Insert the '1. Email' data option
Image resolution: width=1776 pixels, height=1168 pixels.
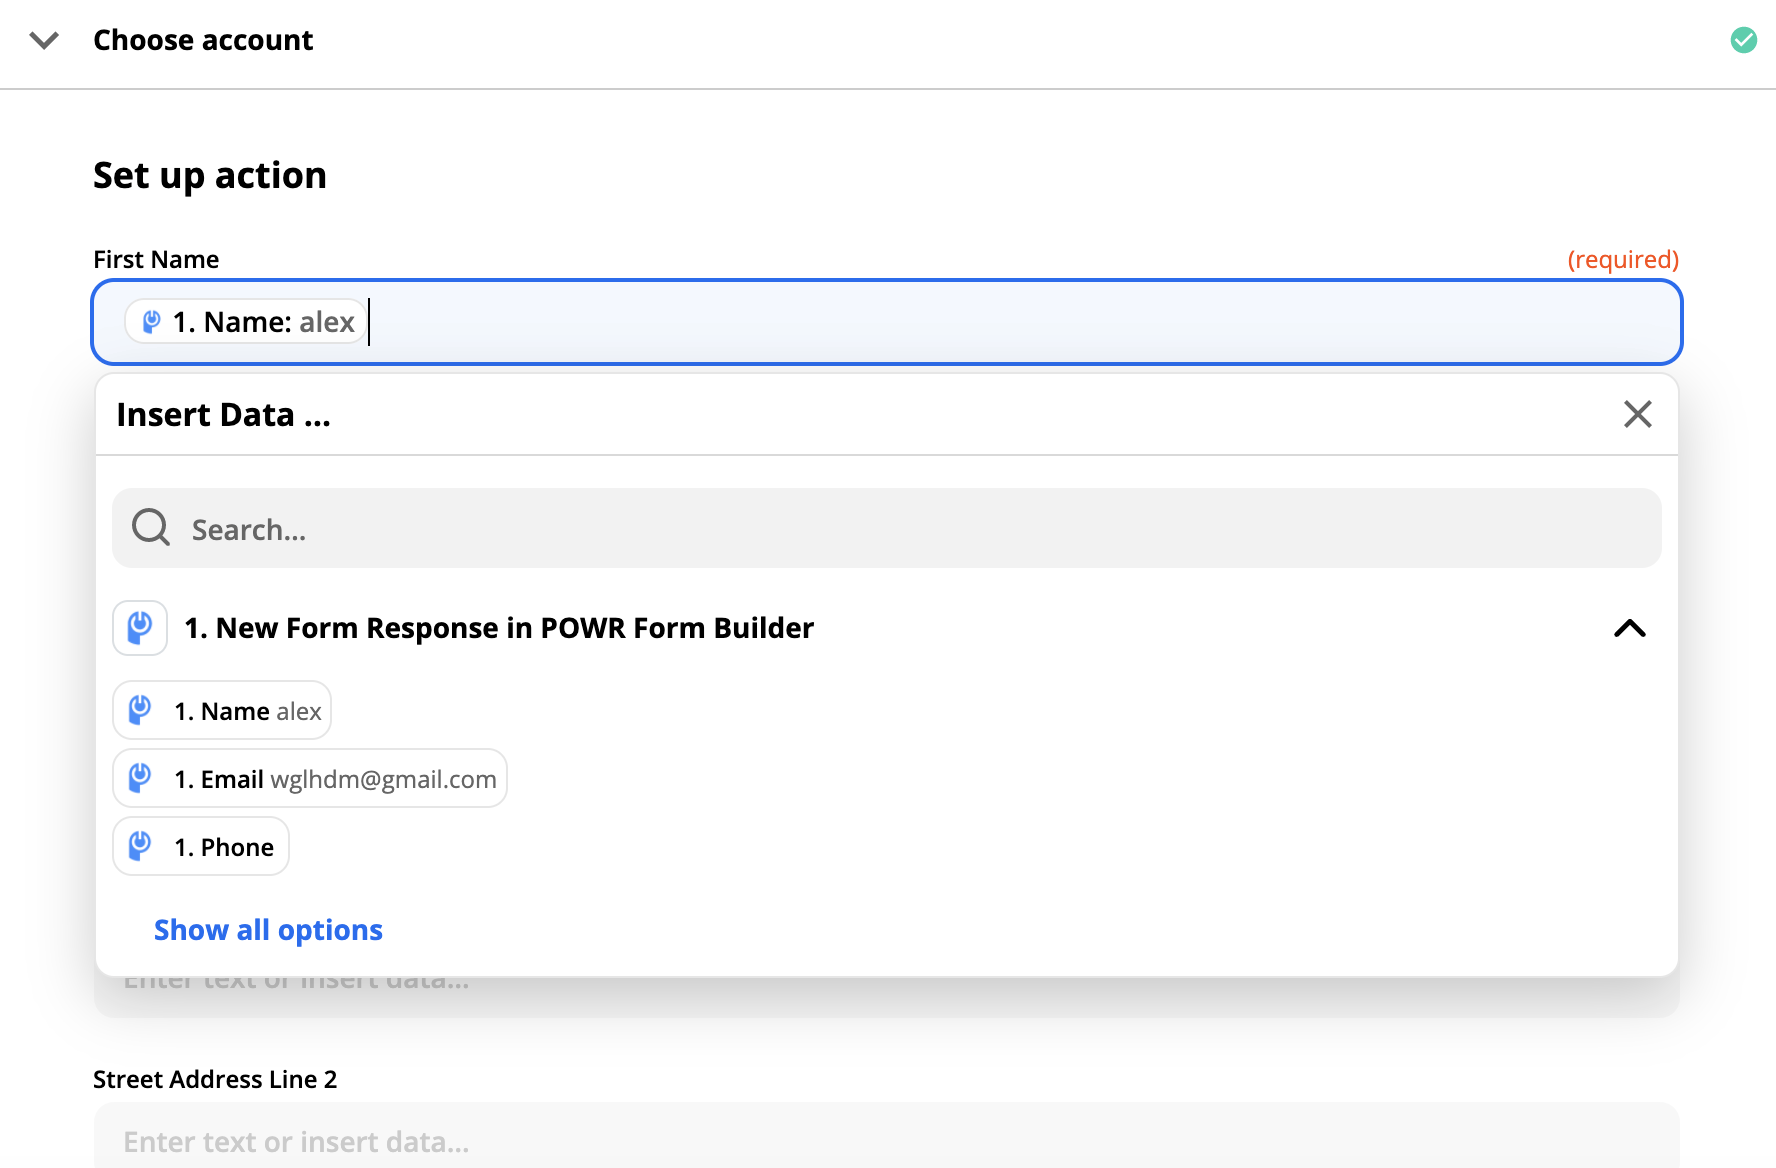[x=310, y=778]
